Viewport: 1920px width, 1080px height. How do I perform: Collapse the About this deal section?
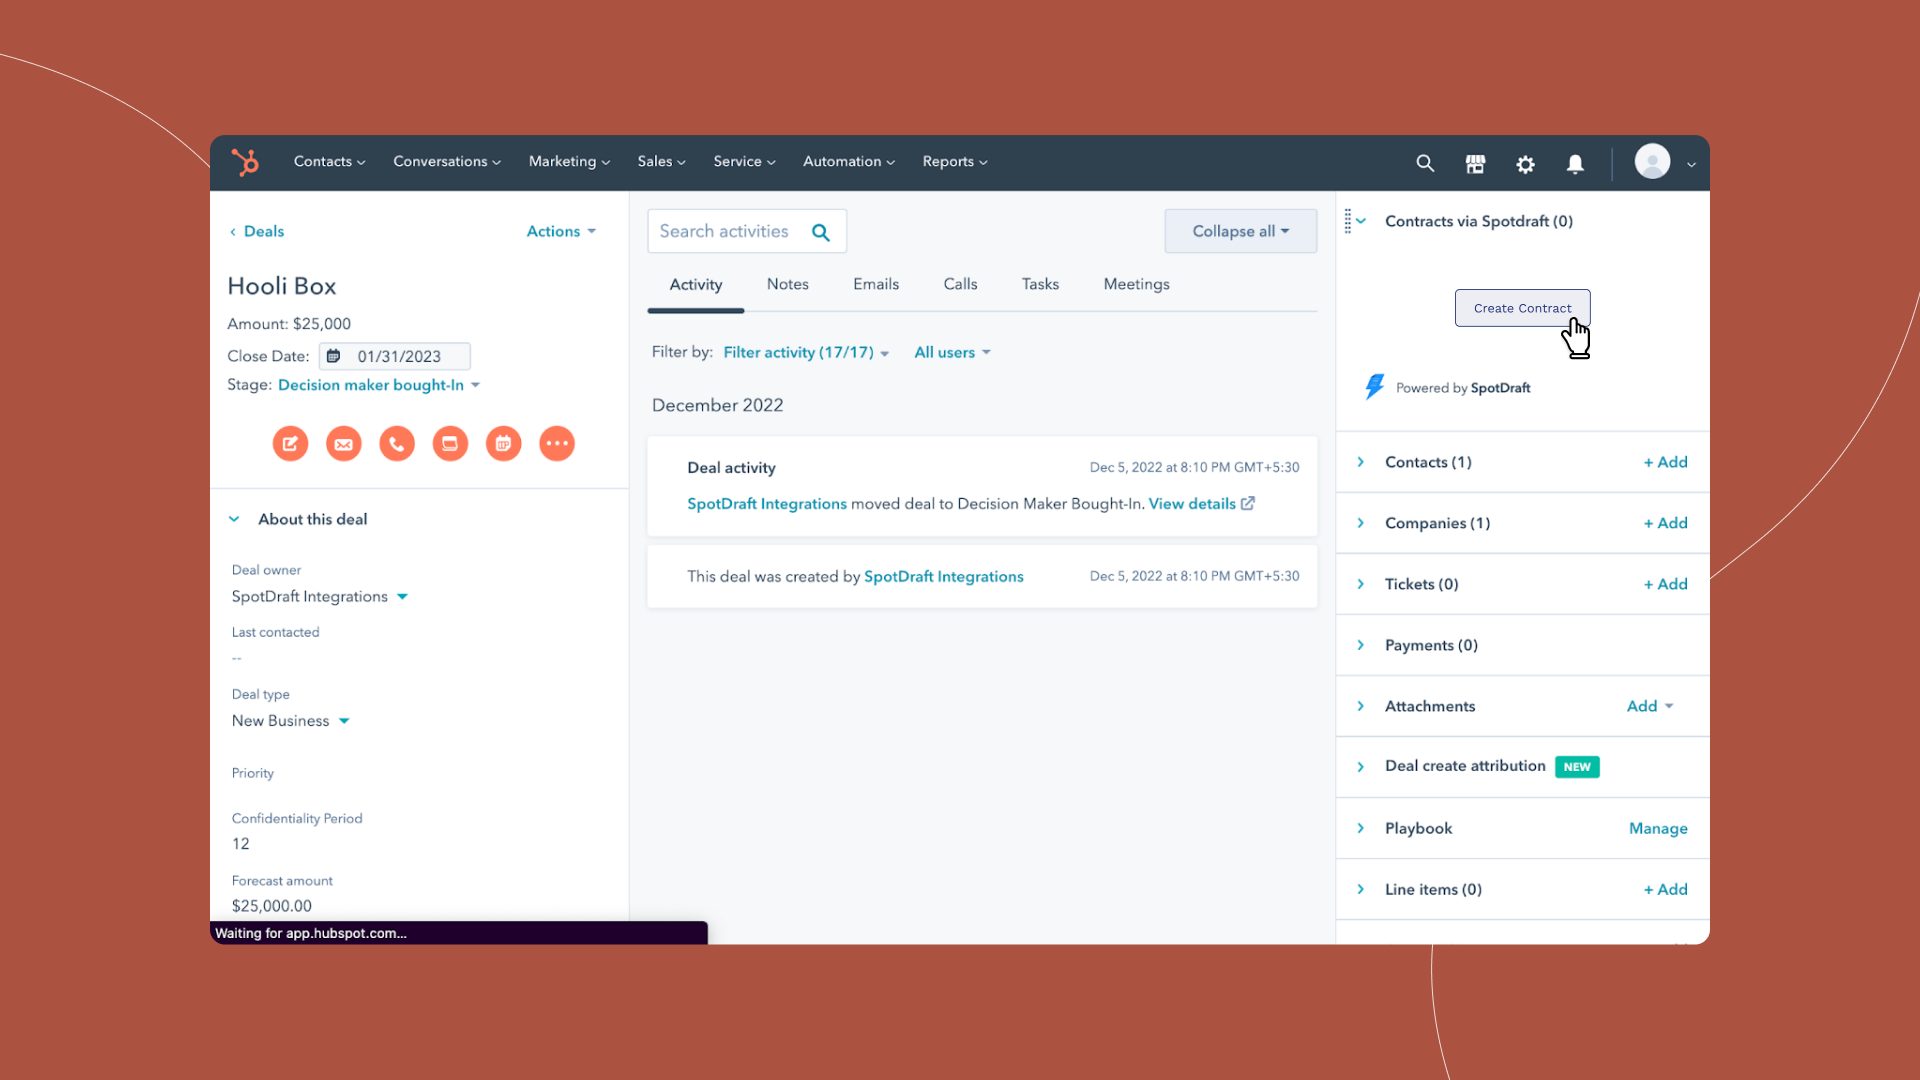(234, 518)
